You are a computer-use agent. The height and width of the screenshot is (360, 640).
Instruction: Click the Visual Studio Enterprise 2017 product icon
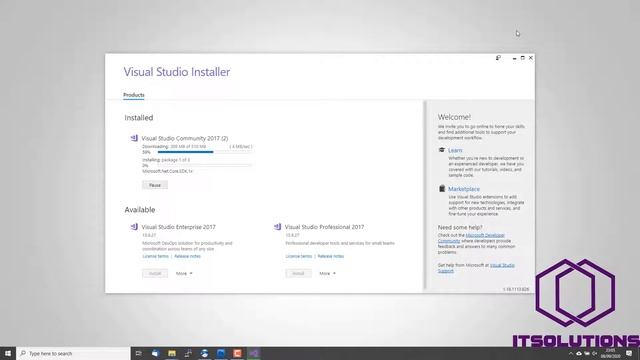click(x=134, y=227)
